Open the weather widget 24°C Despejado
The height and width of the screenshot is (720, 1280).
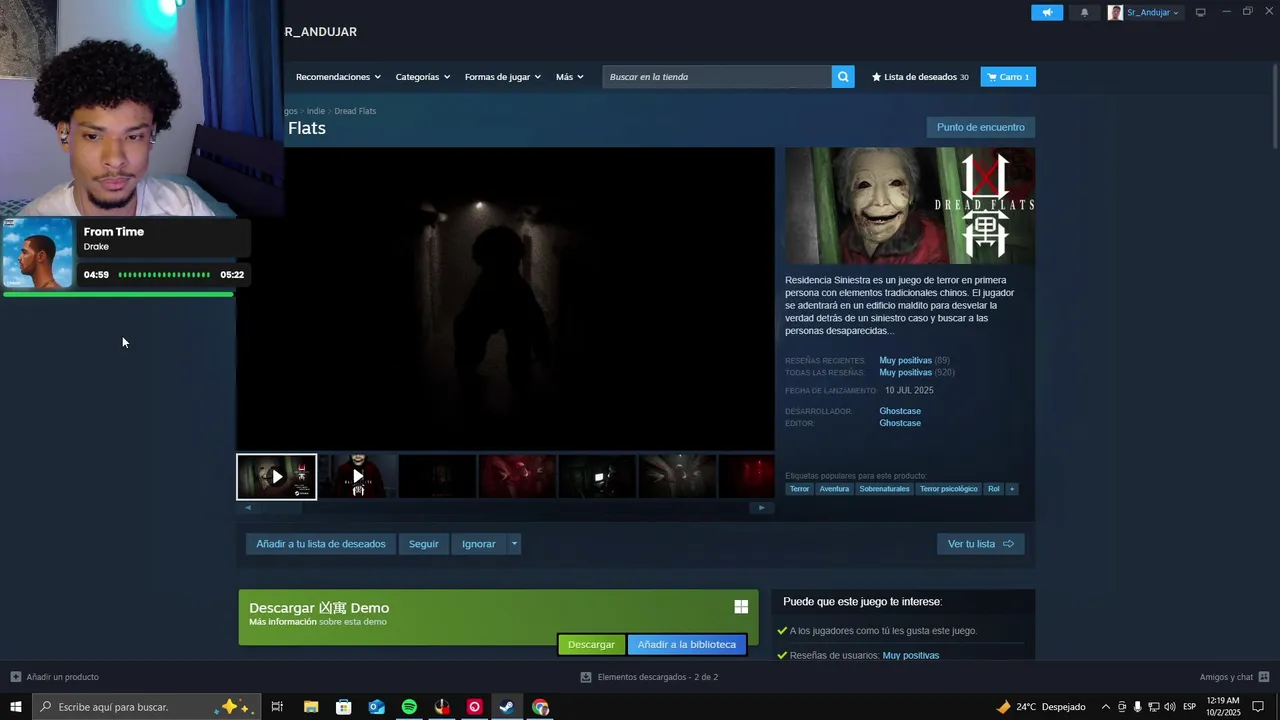pyautogui.click(x=1041, y=707)
